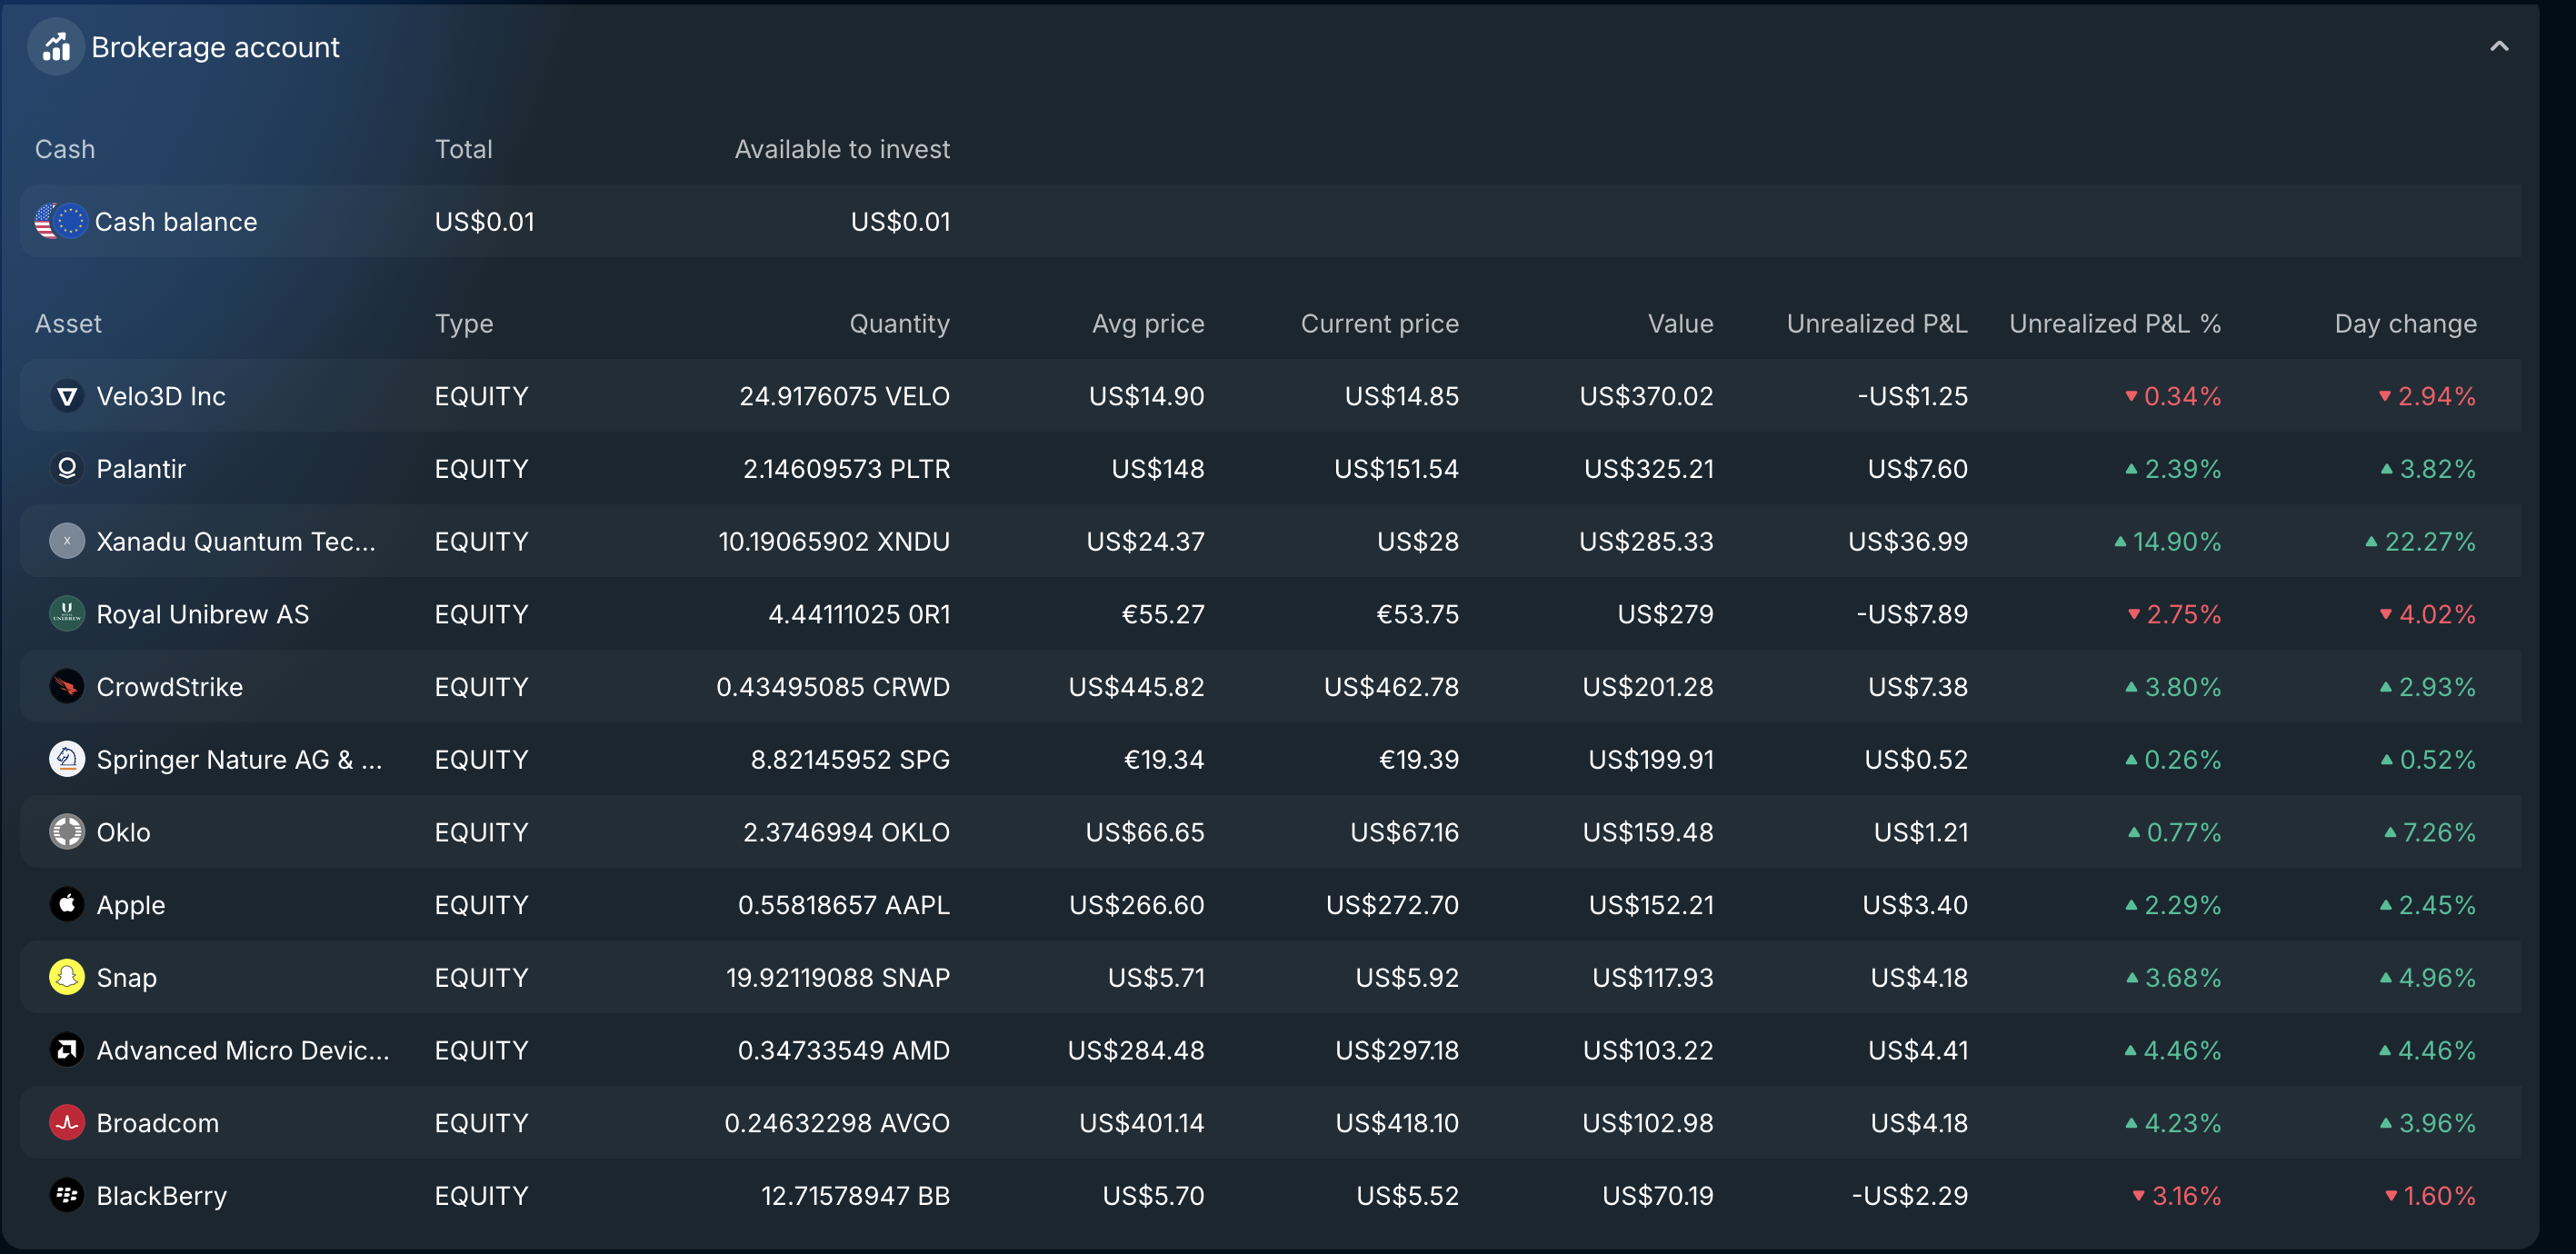Click the Cash balance row label

click(x=176, y=222)
